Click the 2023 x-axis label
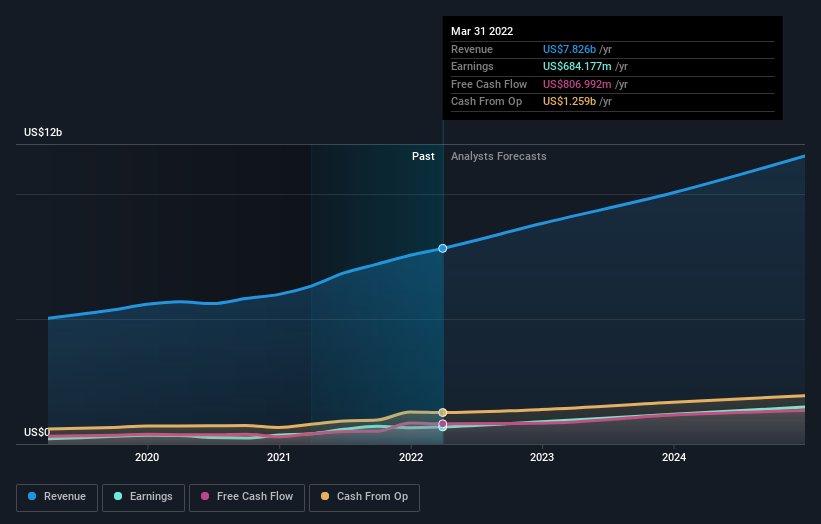The width and height of the screenshot is (821, 524). click(542, 457)
